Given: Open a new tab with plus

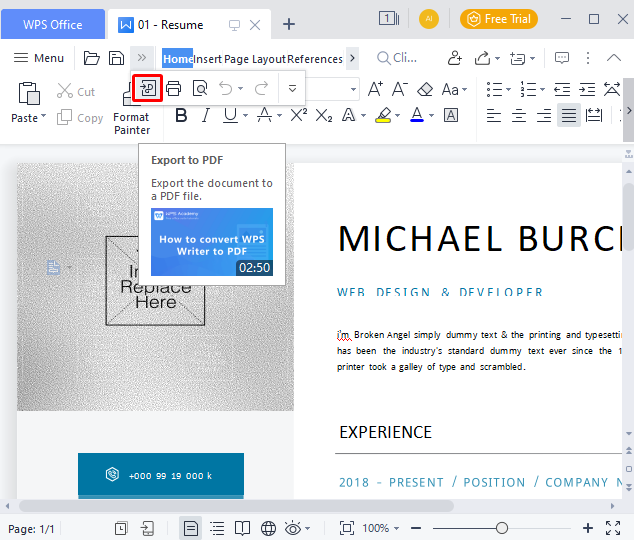Looking at the screenshot, I should click(289, 24).
